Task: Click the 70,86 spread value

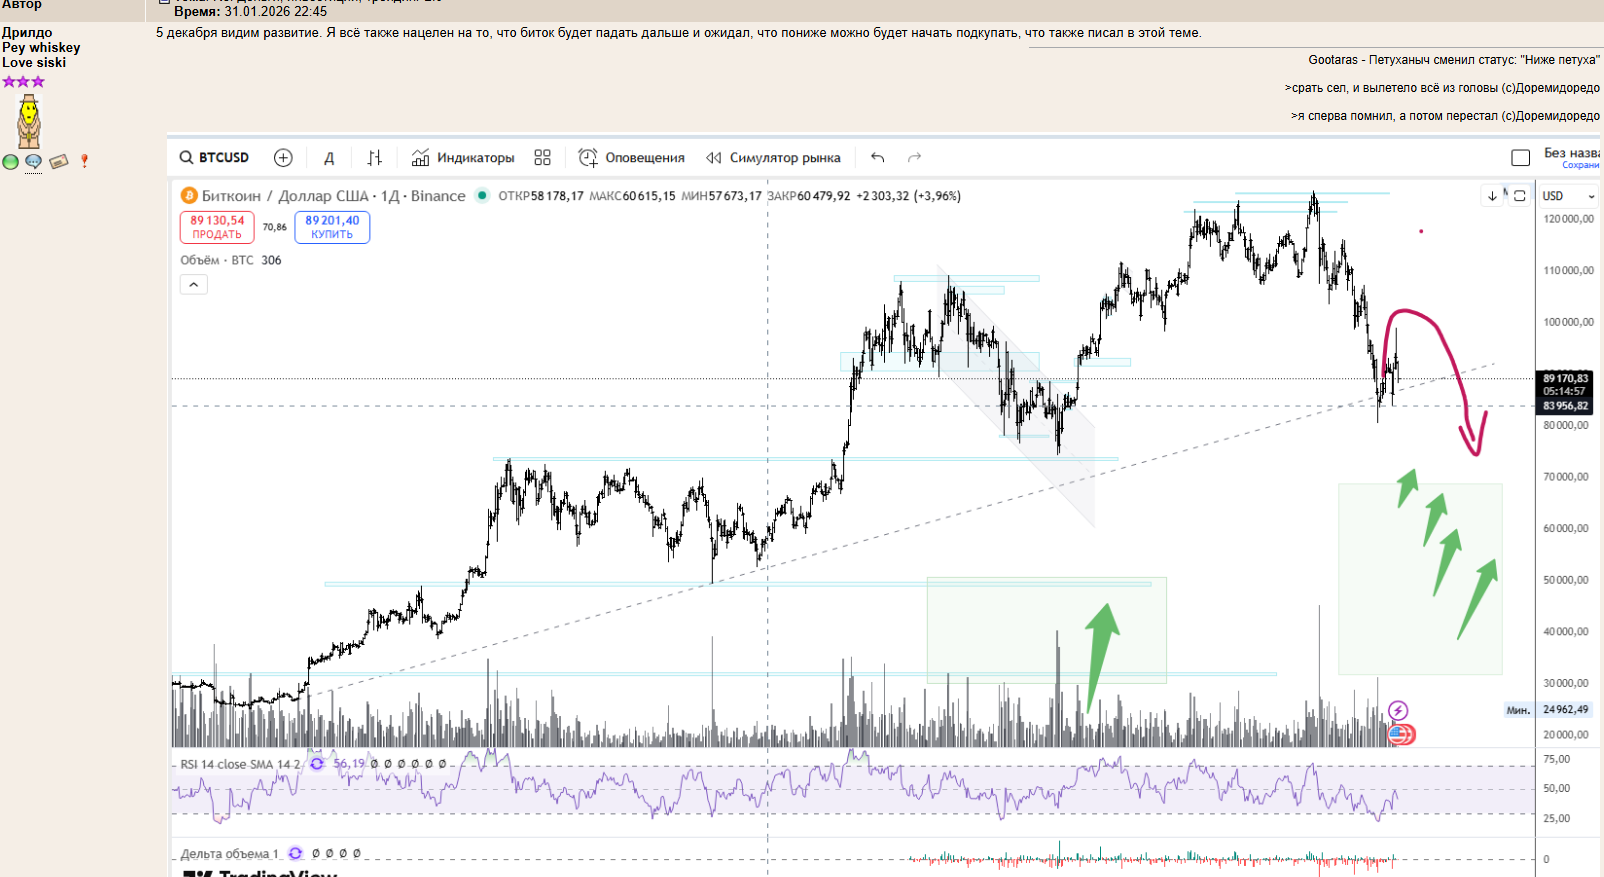Action: [x=275, y=227]
